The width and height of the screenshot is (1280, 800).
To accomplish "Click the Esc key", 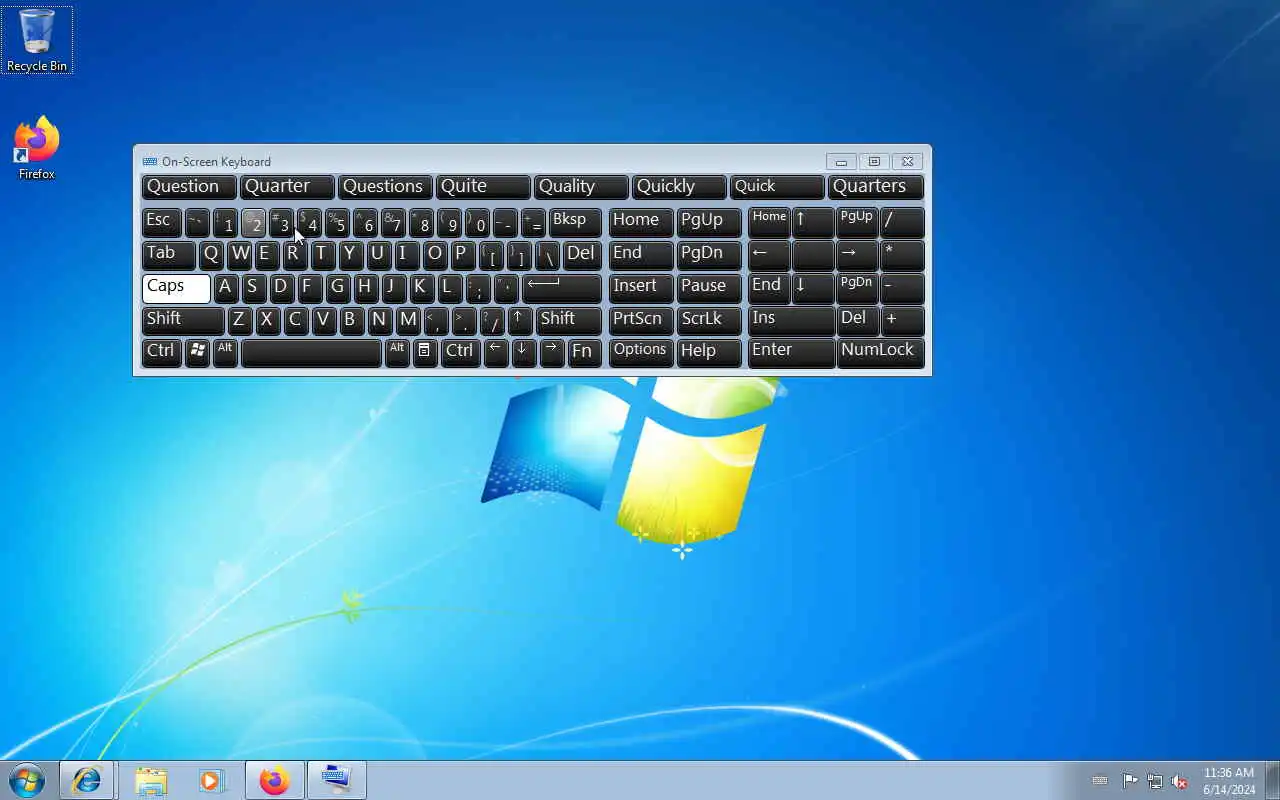I will pyautogui.click(x=162, y=222).
